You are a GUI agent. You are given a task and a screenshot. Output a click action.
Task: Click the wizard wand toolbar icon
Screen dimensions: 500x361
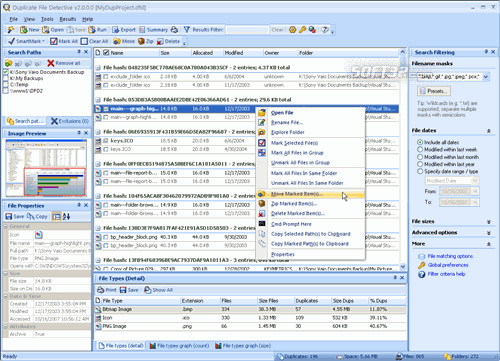11,30
